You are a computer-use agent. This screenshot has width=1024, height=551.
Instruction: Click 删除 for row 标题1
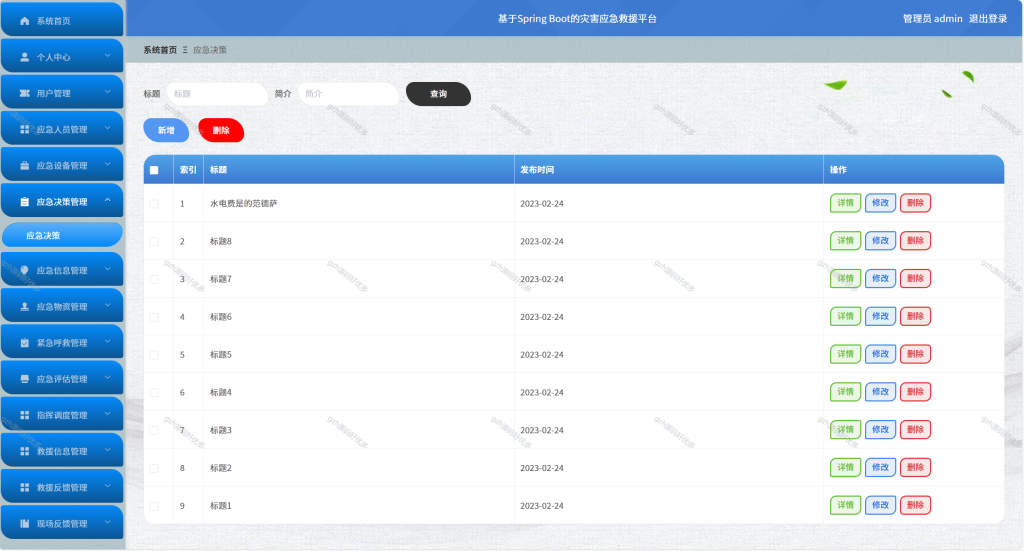tap(915, 505)
